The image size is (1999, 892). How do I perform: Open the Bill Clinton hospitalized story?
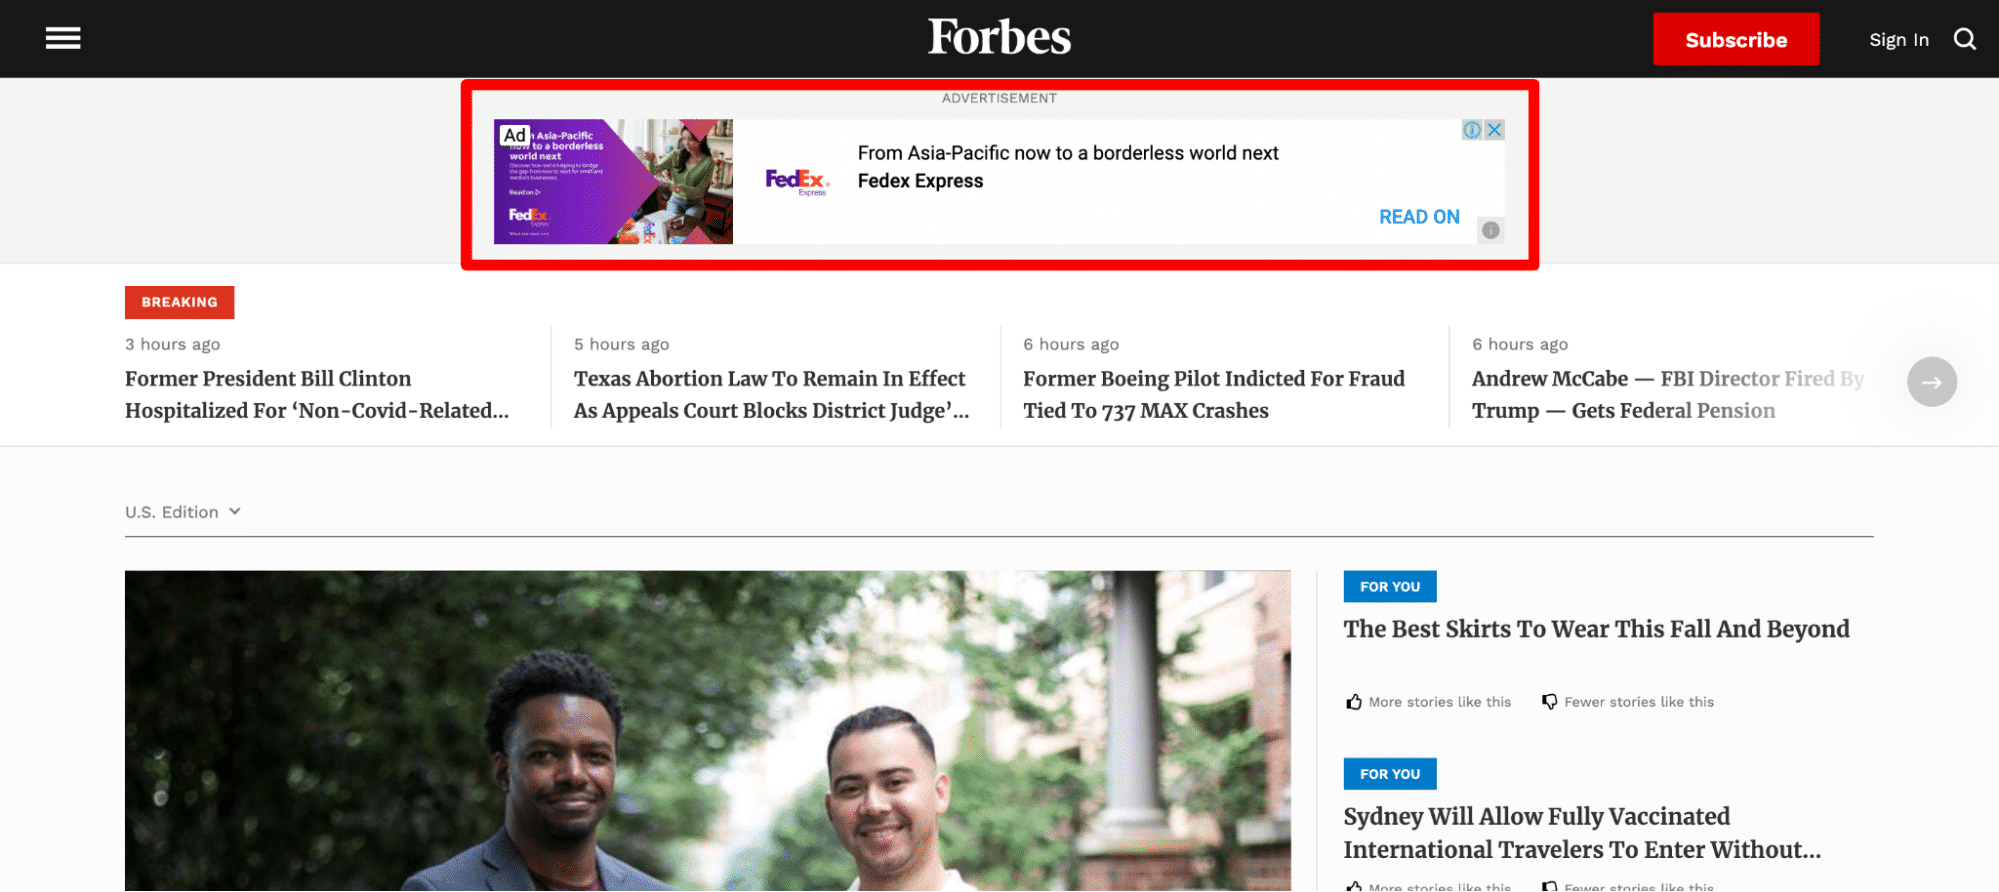(x=316, y=394)
